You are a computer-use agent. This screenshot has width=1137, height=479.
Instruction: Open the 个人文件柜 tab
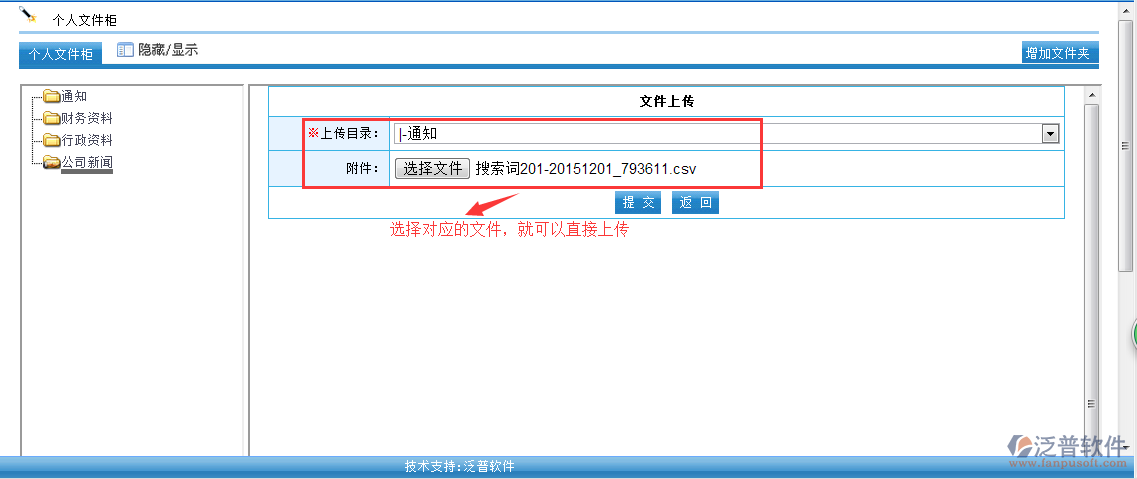60,54
